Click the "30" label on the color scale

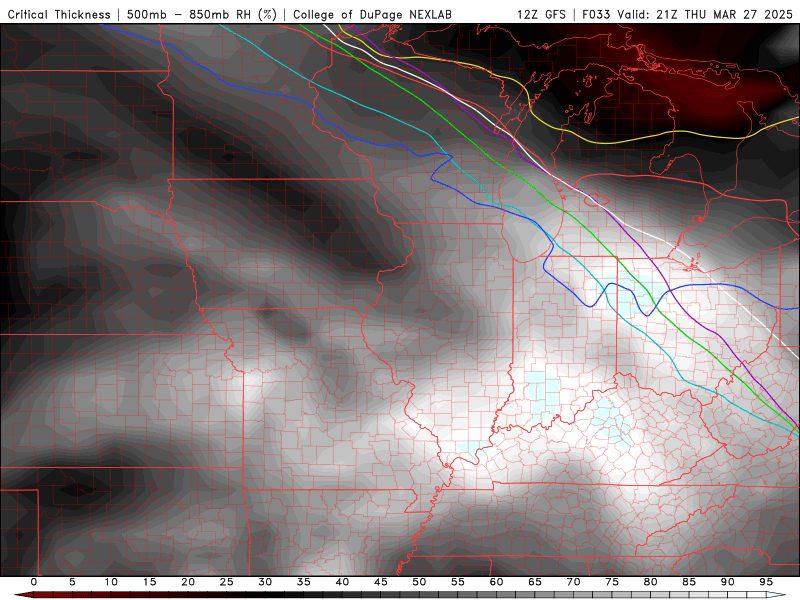[x=265, y=582]
